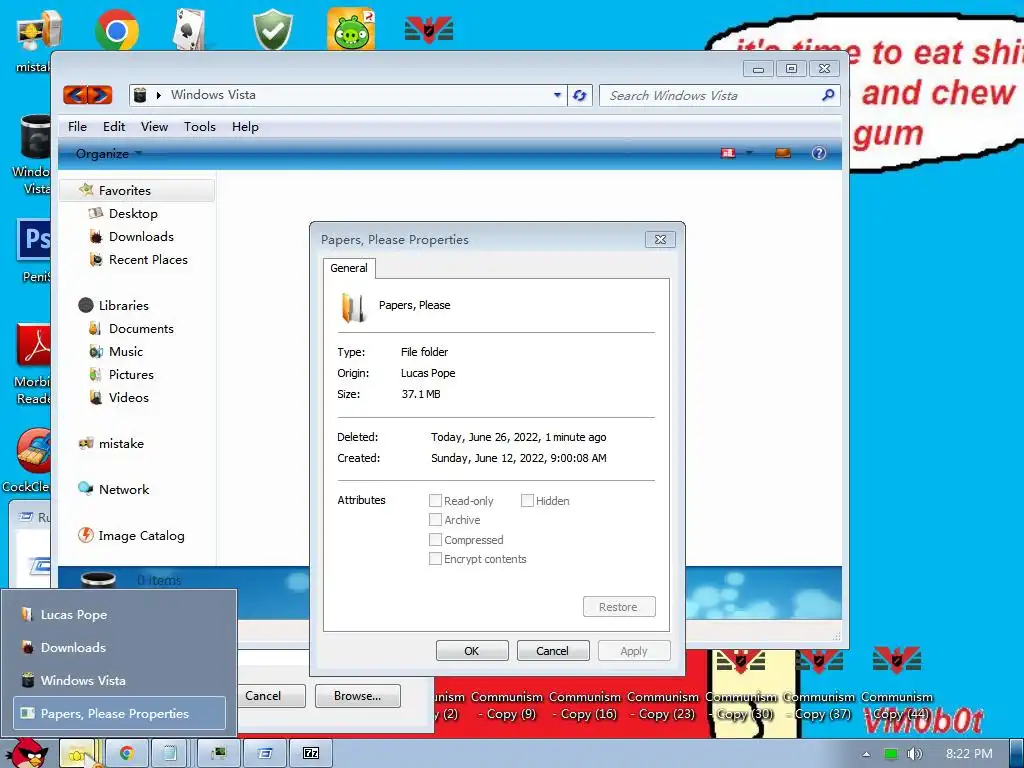Click the Explorer folder taskbar icon
The width and height of the screenshot is (1024, 768).
[x=78, y=753]
